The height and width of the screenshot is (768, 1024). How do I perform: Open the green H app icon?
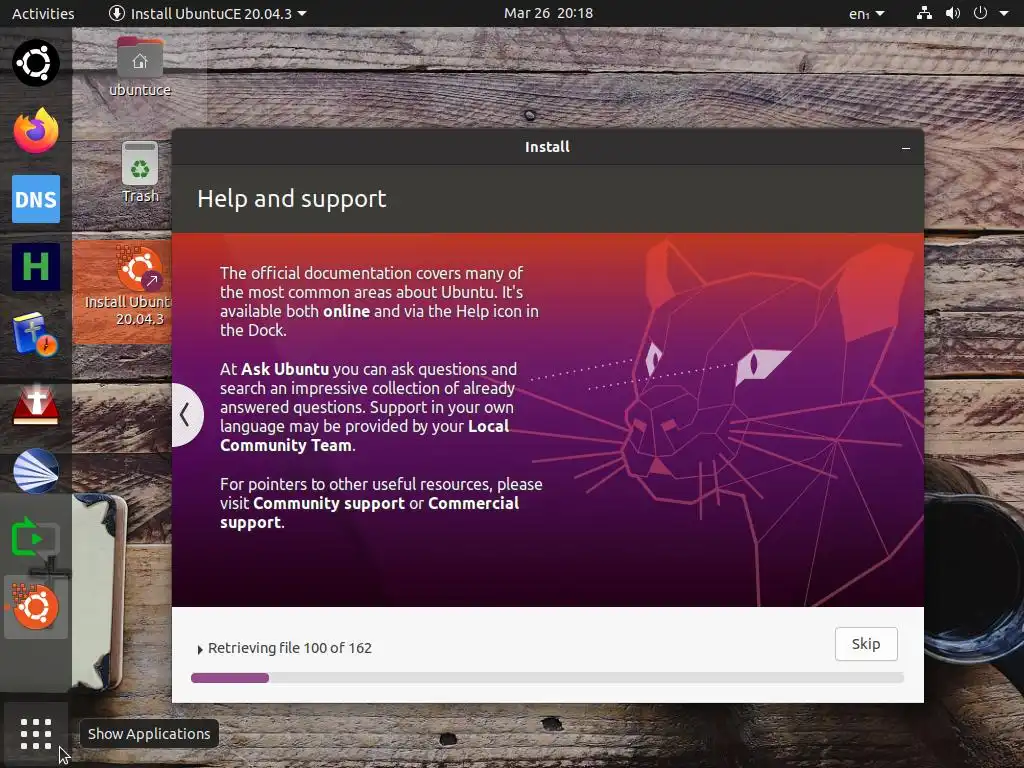[x=35, y=267]
